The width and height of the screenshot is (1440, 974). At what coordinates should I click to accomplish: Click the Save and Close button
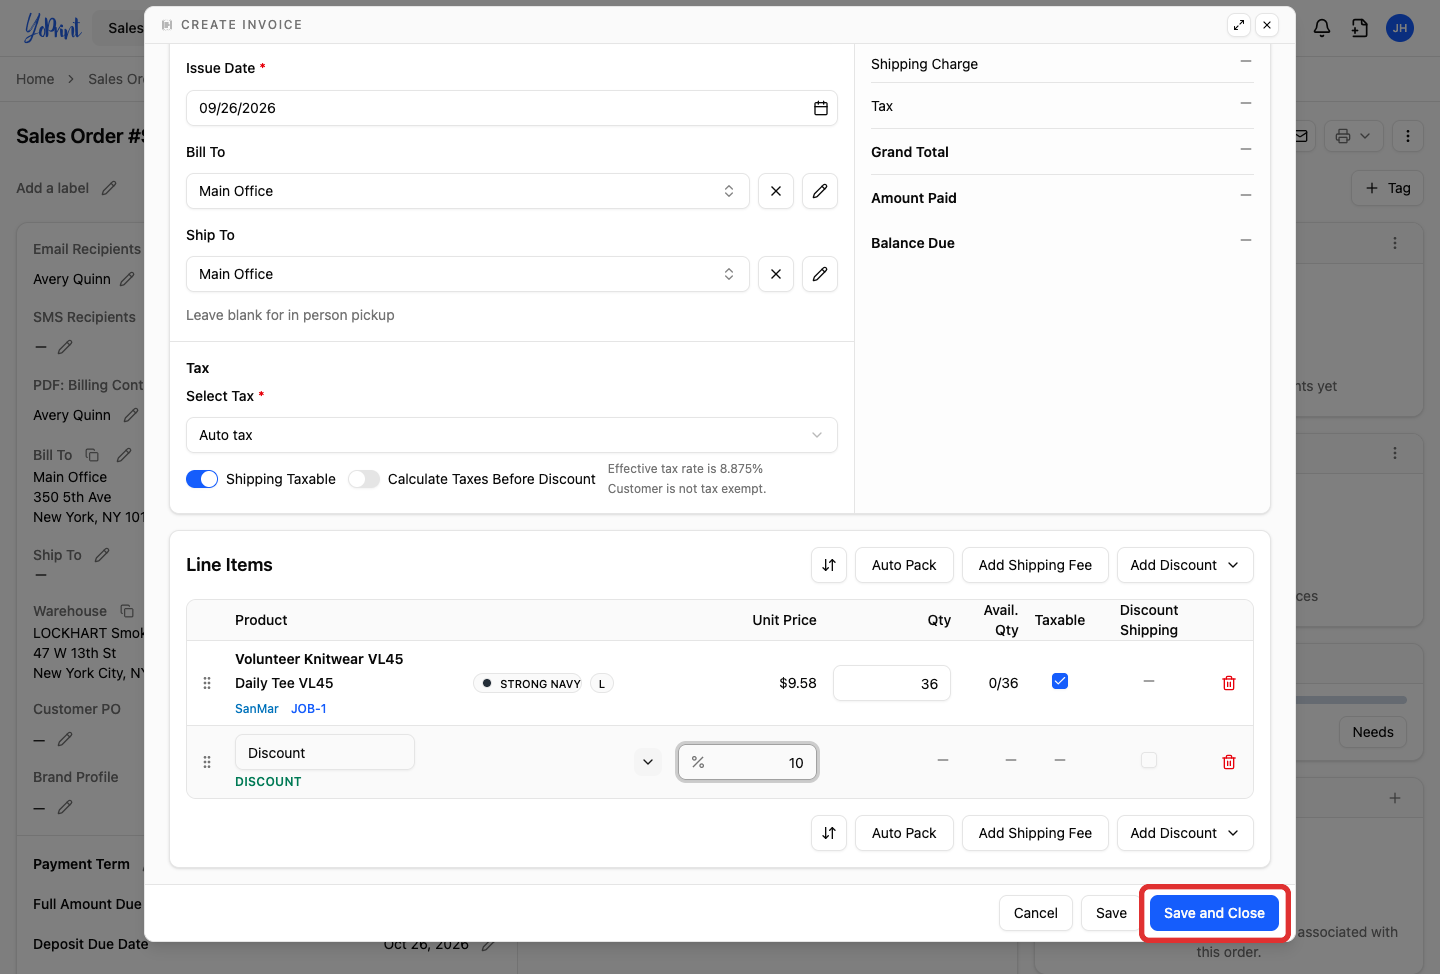pyautogui.click(x=1214, y=913)
